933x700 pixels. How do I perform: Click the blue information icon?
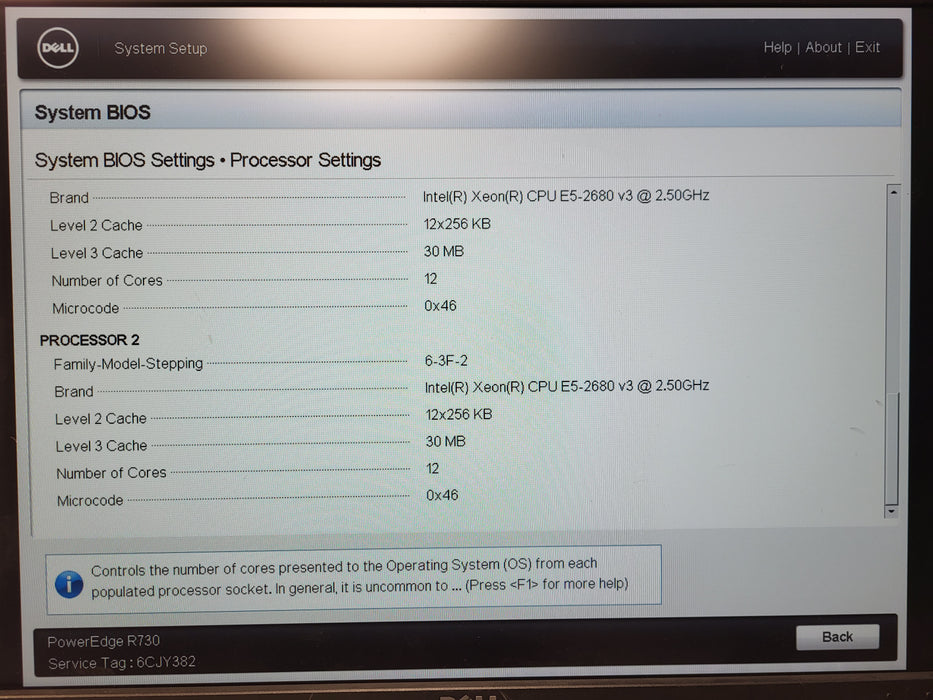69,585
